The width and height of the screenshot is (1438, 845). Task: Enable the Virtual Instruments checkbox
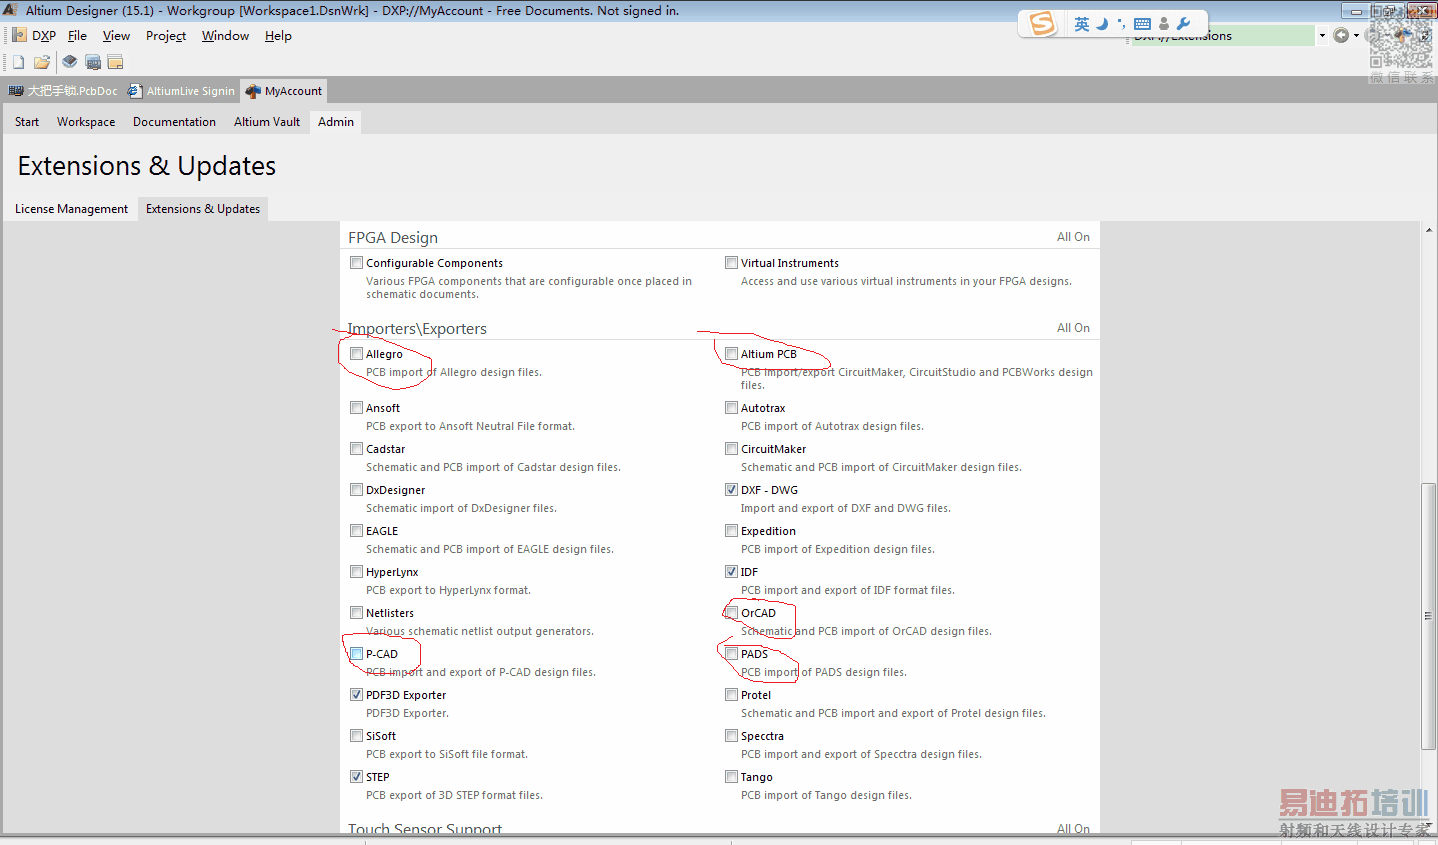(731, 263)
